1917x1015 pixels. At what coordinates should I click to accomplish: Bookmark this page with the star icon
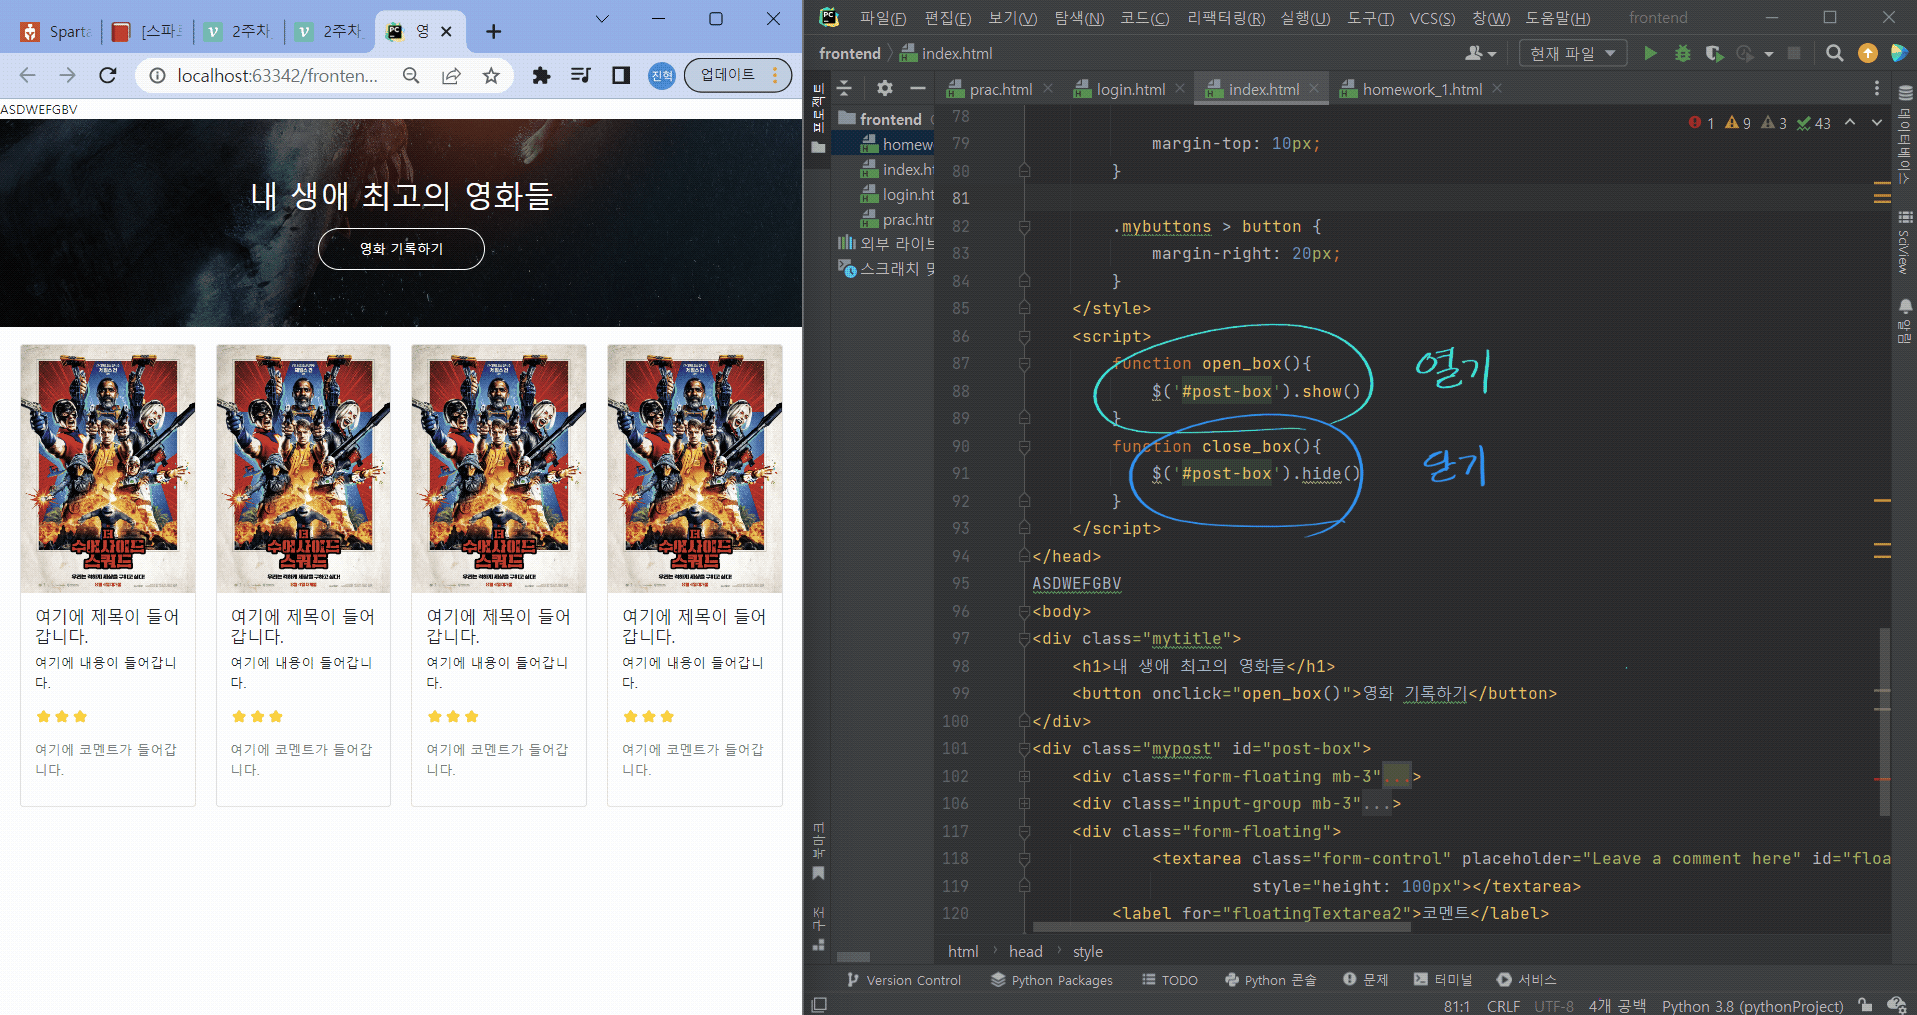(491, 75)
